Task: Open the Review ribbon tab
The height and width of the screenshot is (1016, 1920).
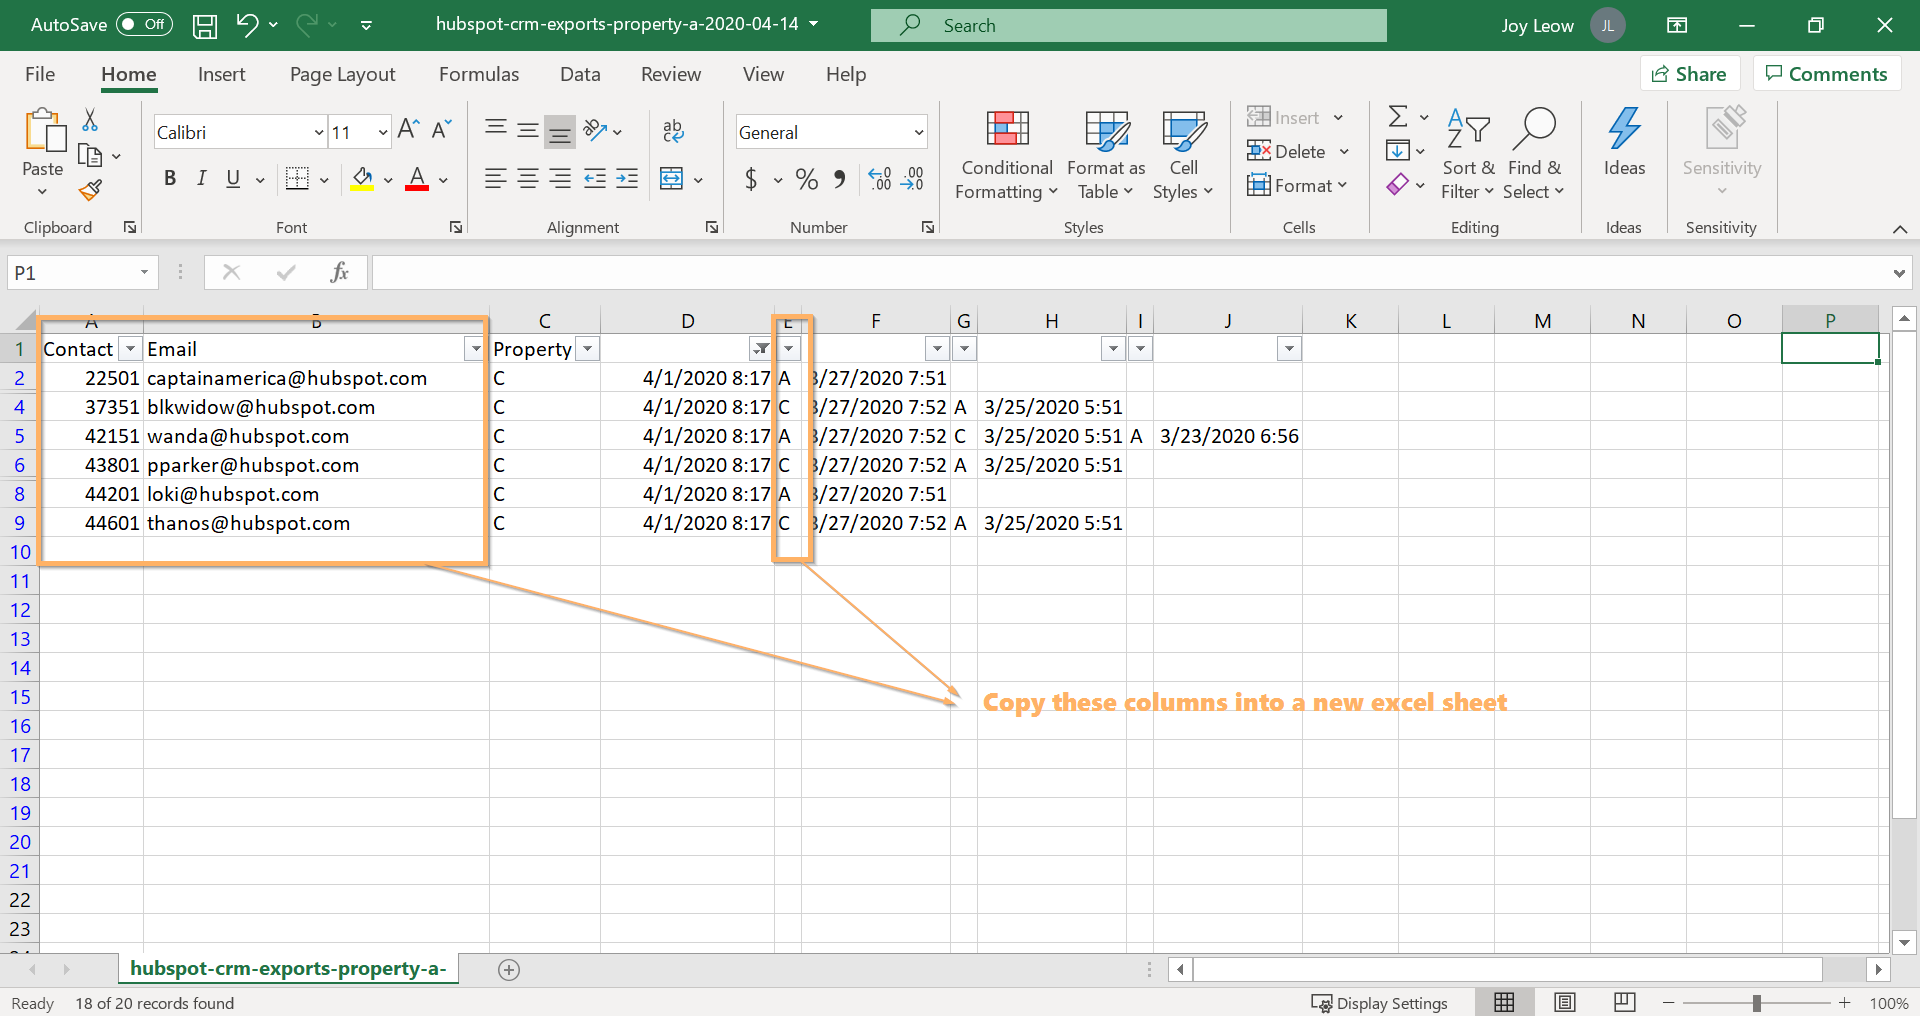Action: click(670, 73)
